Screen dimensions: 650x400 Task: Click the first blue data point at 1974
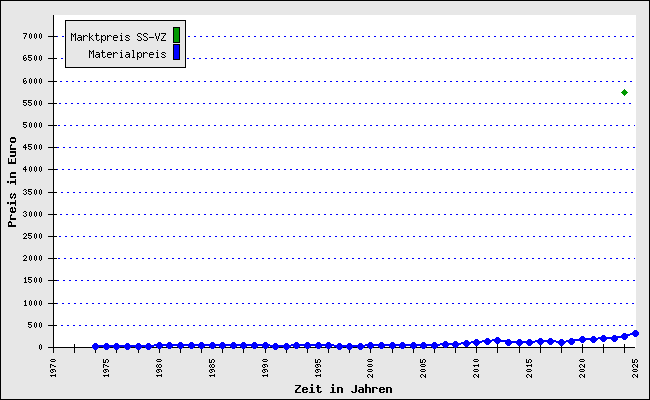click(95, 346)
